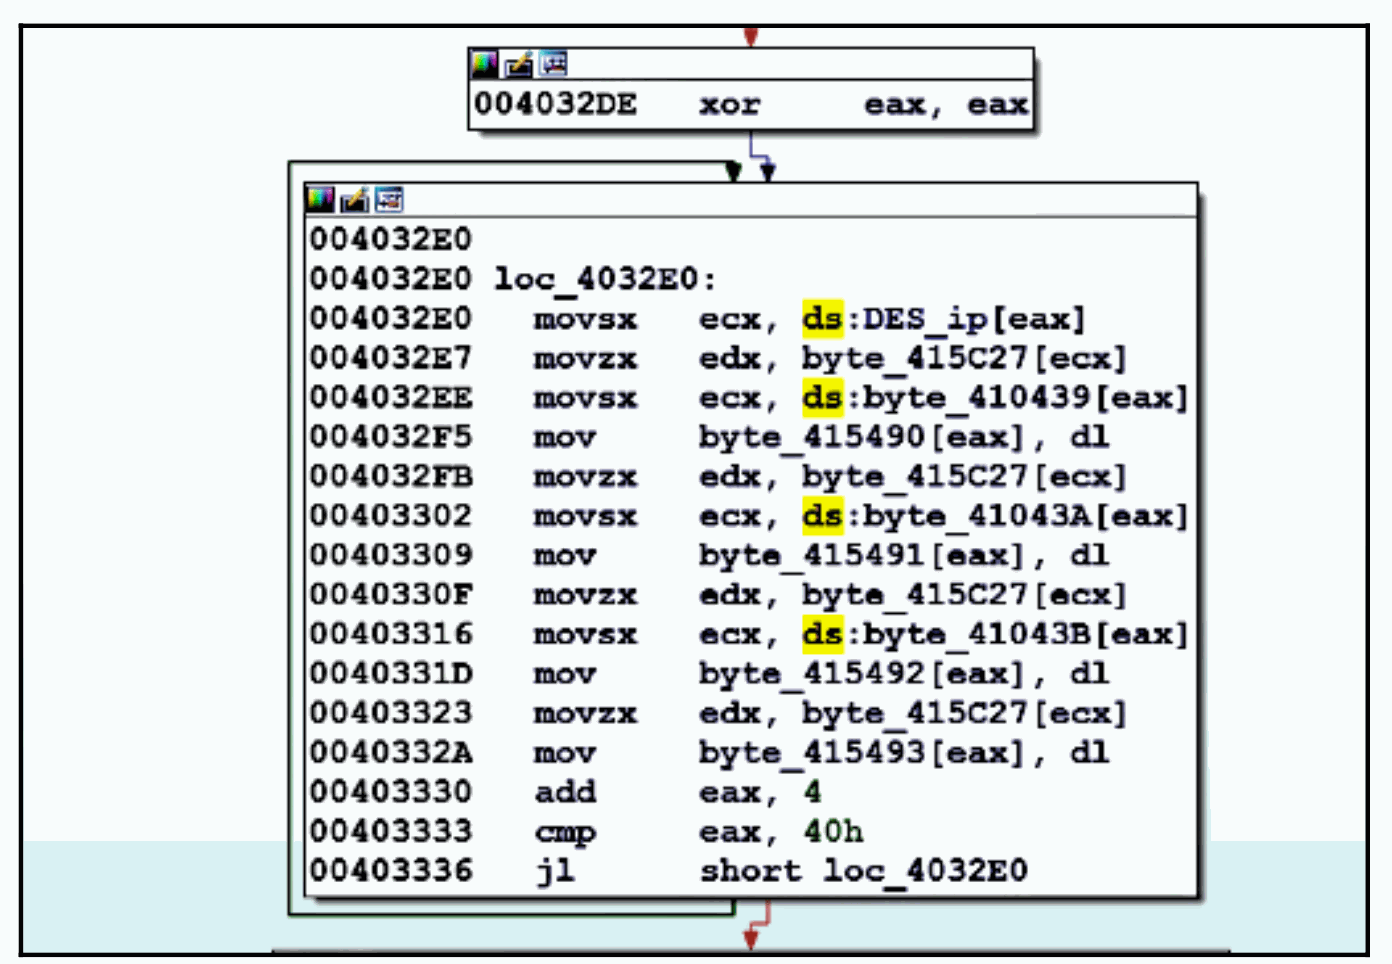The image size is (1392, 964).
Task: Click the node color icon in xor block
Action: (485, 65)
